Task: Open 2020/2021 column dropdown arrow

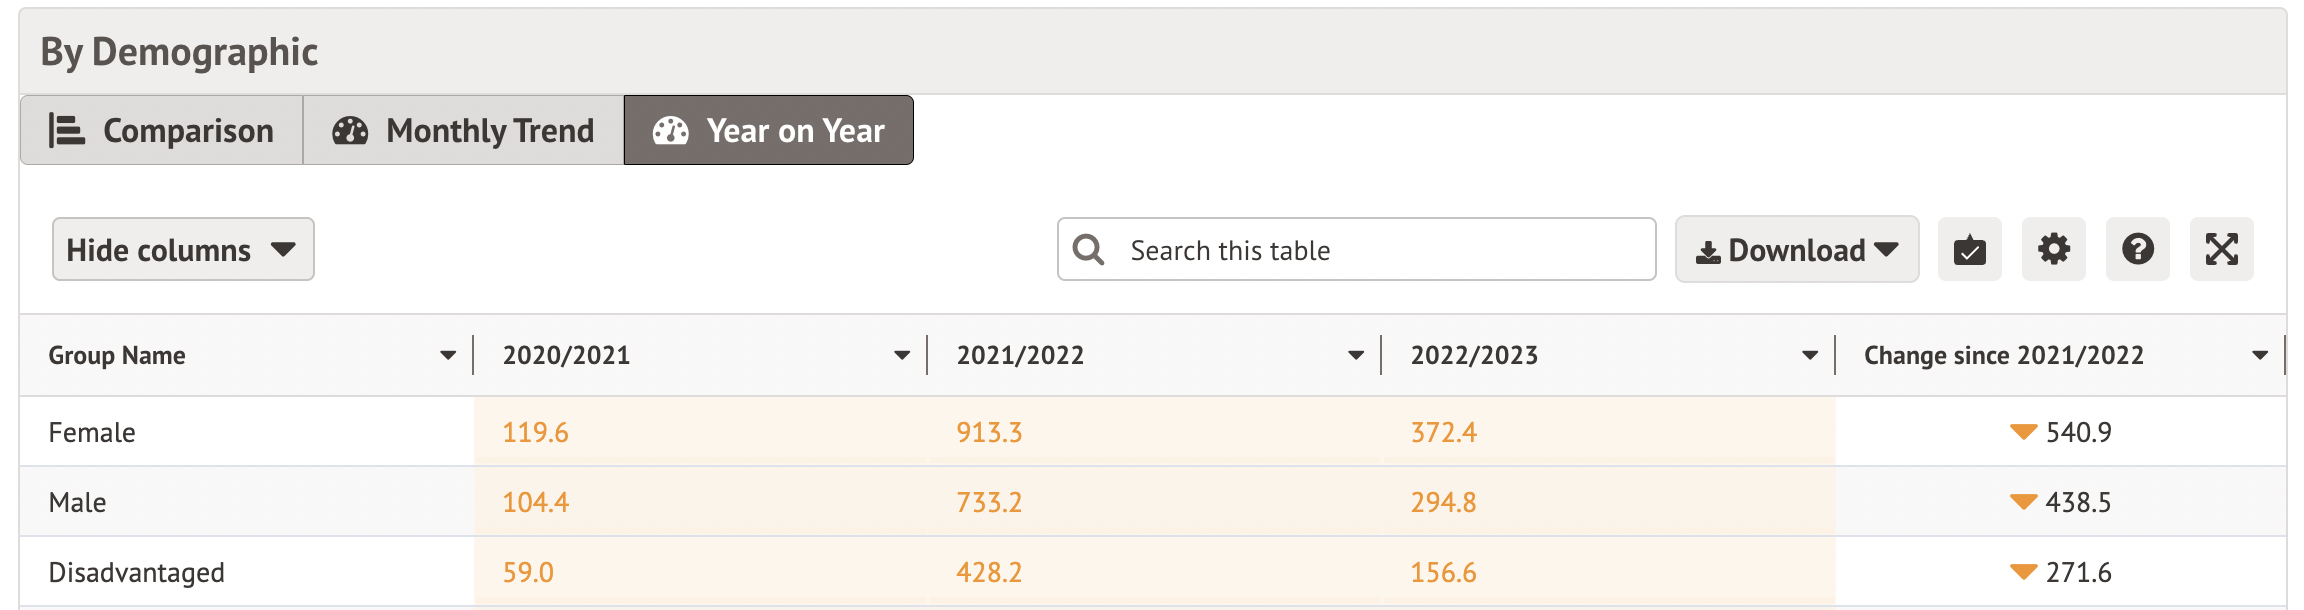Action: [x=901, y=356]
